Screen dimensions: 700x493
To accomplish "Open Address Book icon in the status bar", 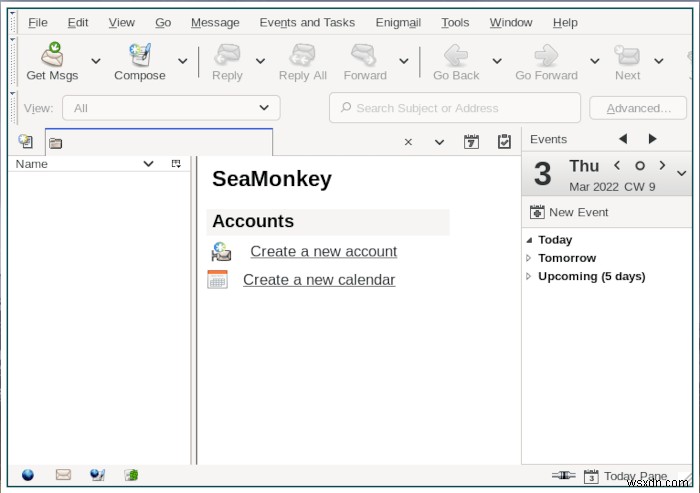I will coord(131,475).
